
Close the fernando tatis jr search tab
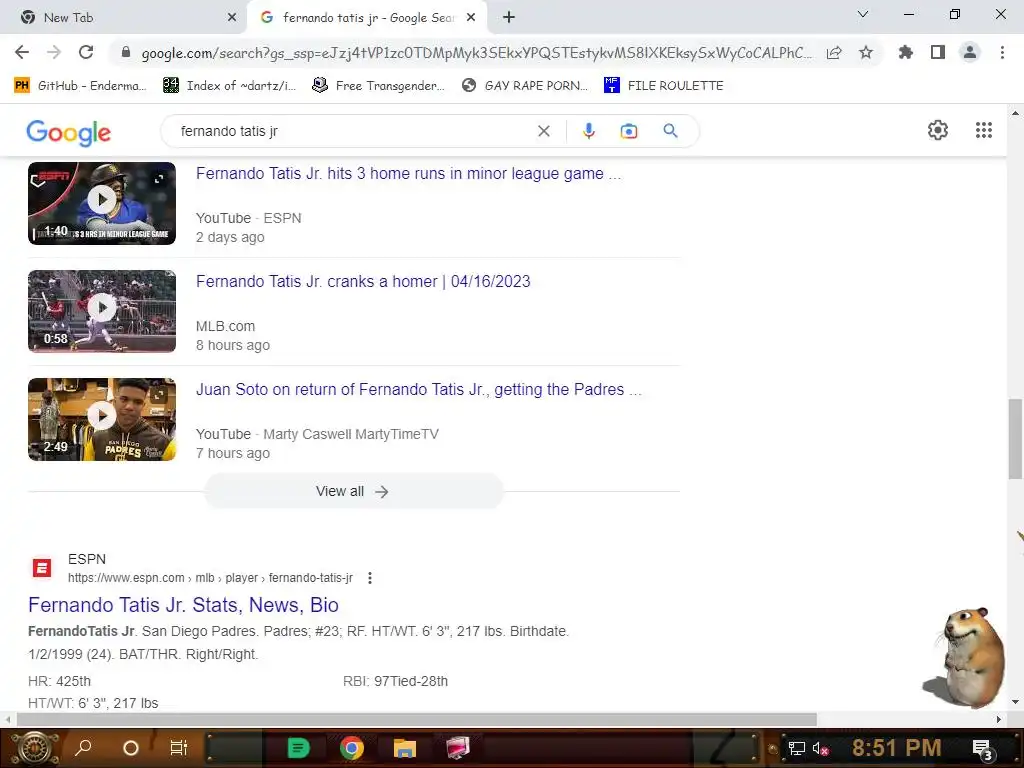470,18
